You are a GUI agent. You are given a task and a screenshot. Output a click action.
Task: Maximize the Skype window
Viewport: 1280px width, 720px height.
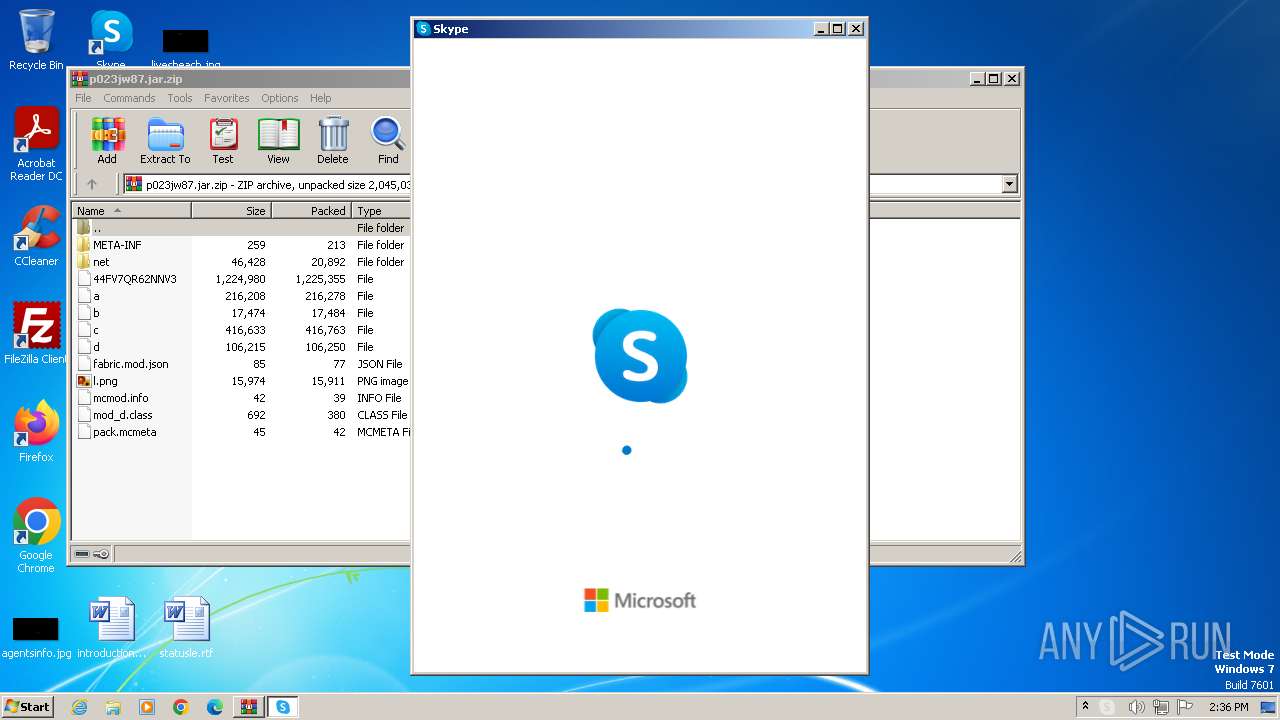coord(838,29)
